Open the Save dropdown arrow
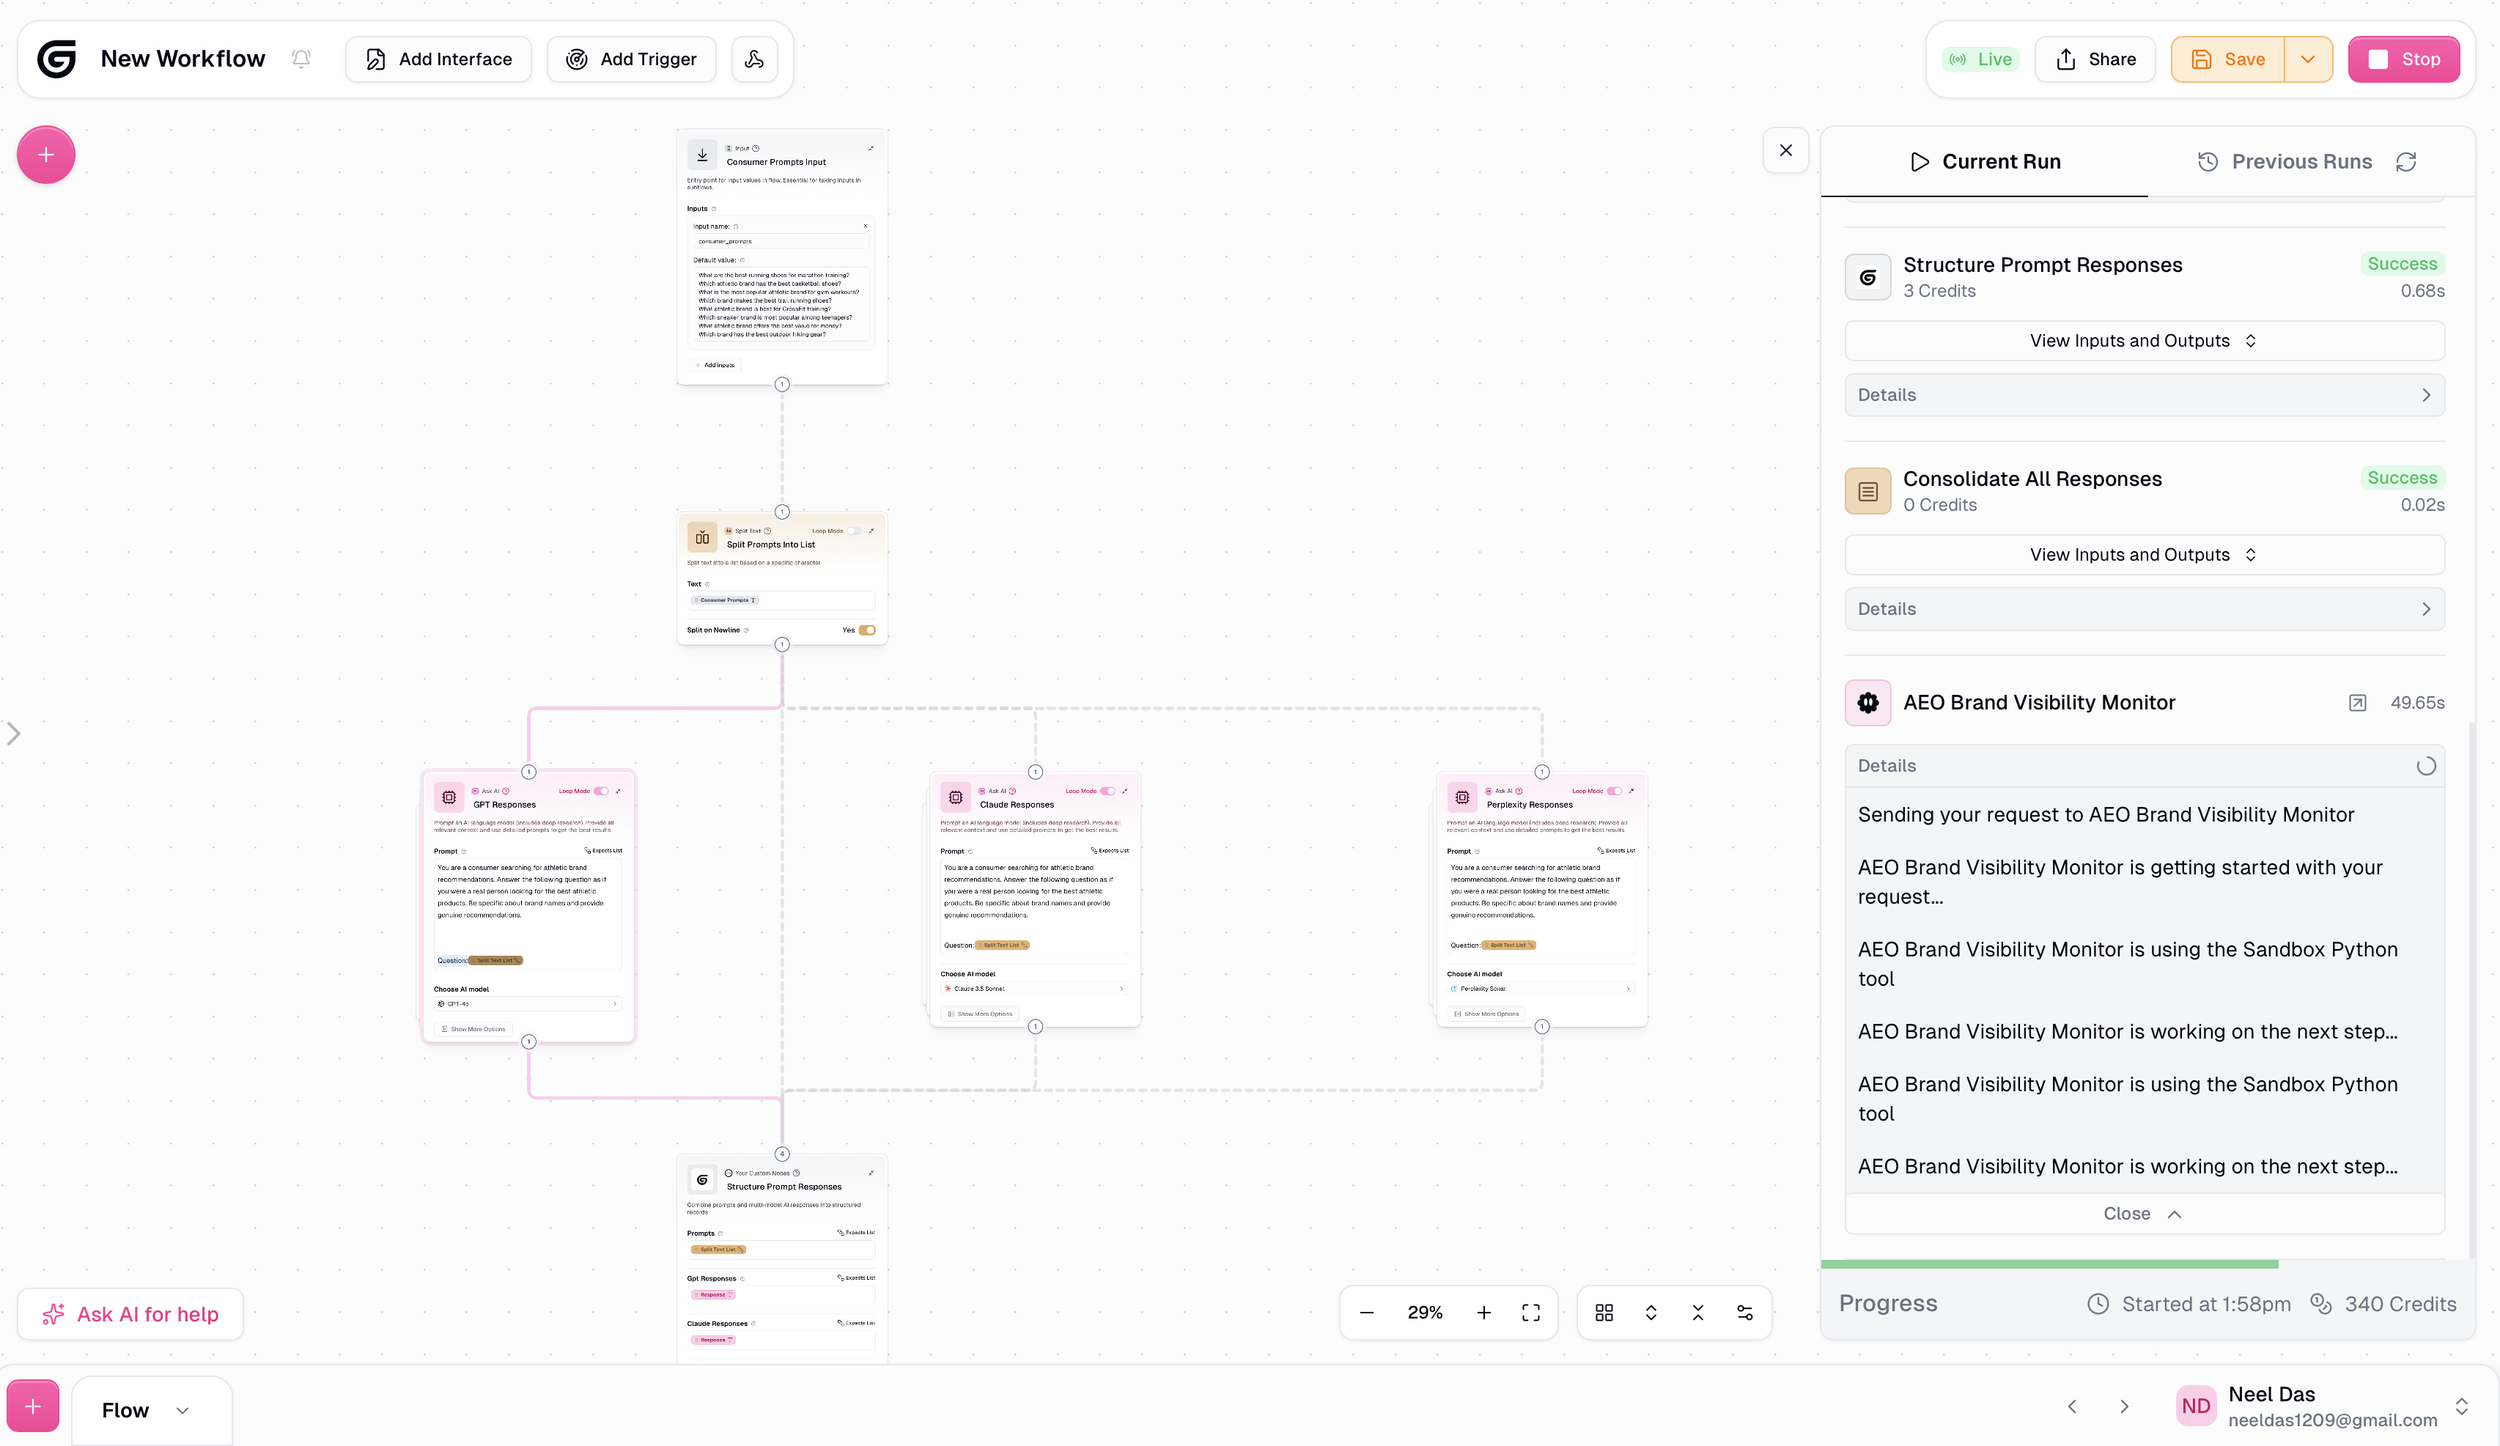This screenshot has width=2500, height=1446. (2308, 59)
